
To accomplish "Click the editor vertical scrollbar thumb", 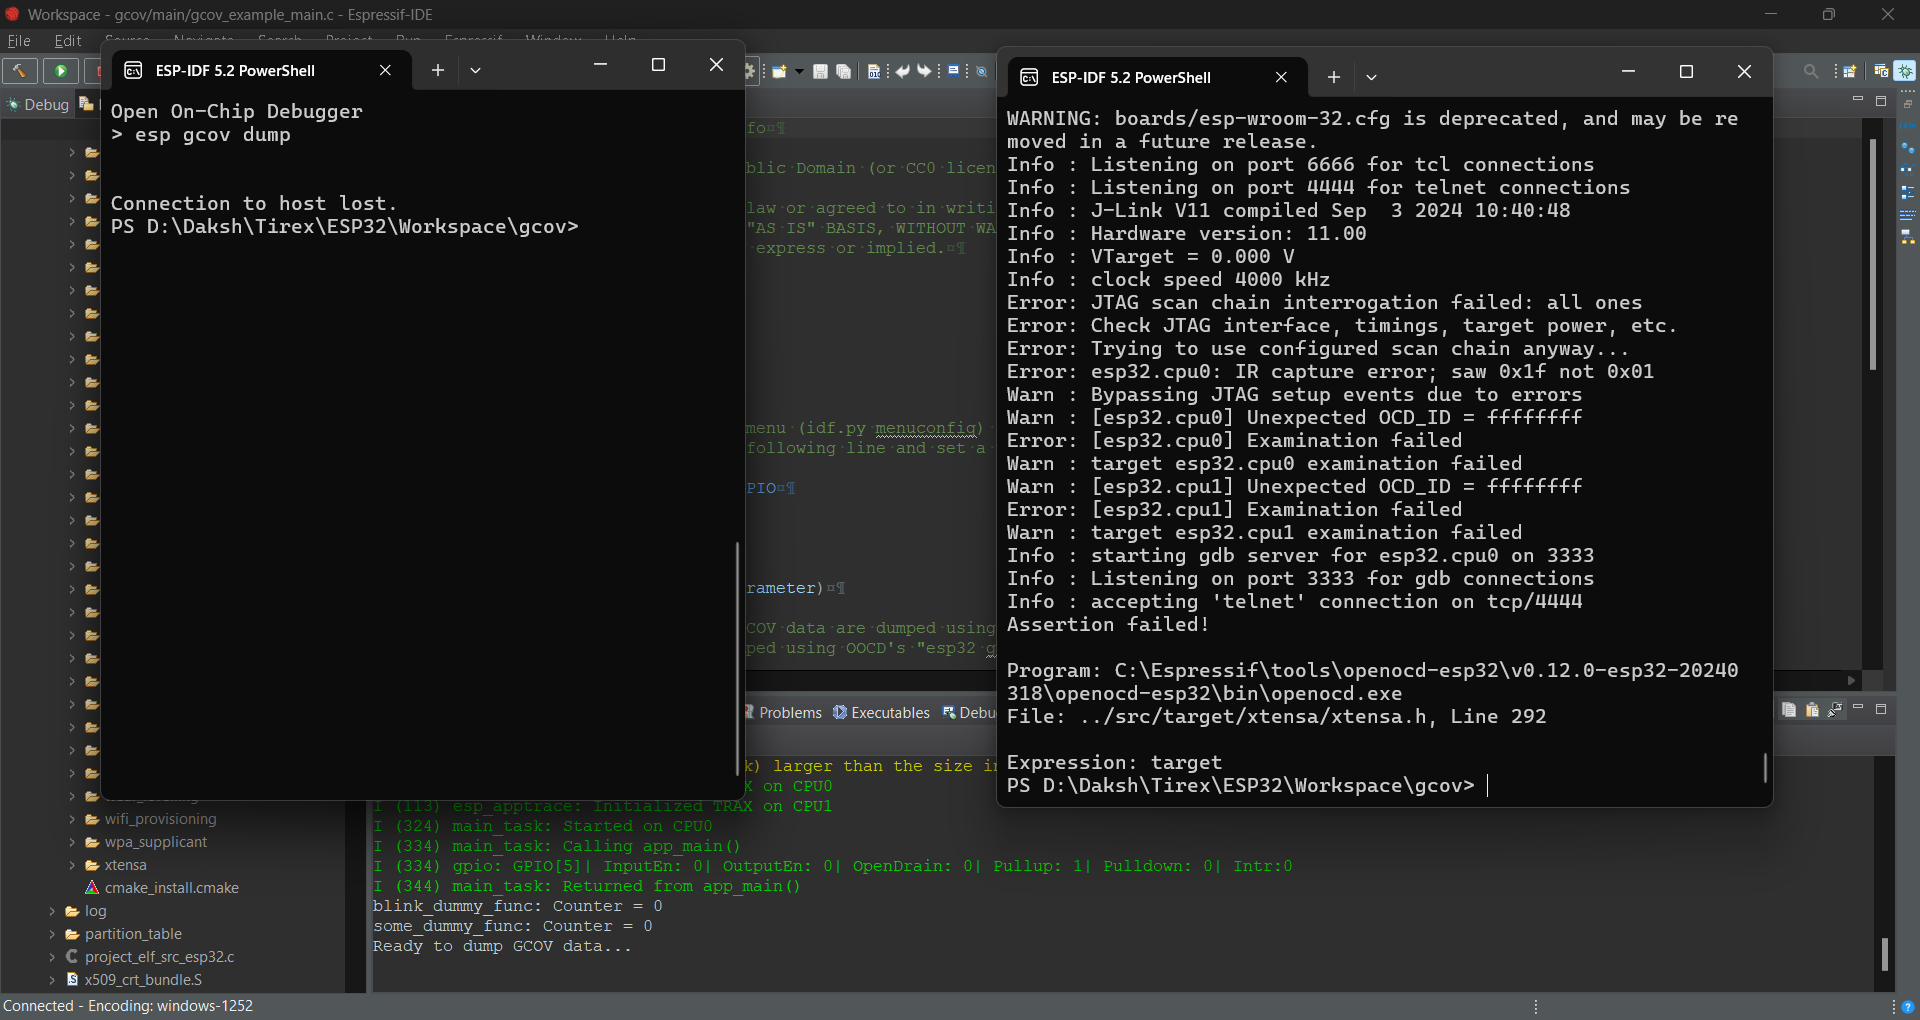I will 1873,255.
